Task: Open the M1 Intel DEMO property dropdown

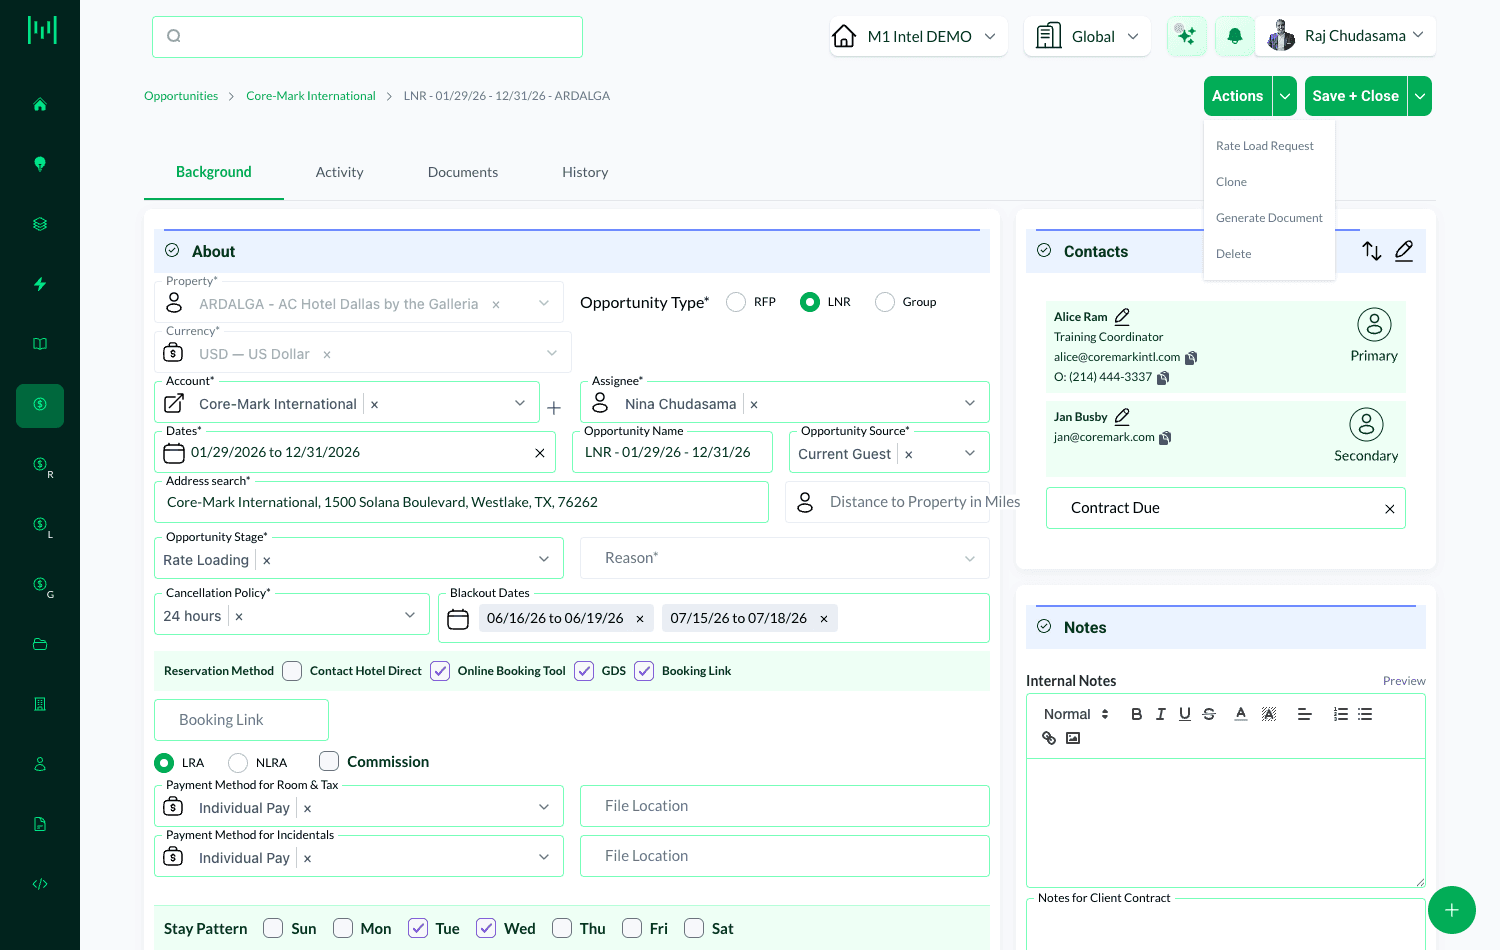Action: [x=919, y=36]
